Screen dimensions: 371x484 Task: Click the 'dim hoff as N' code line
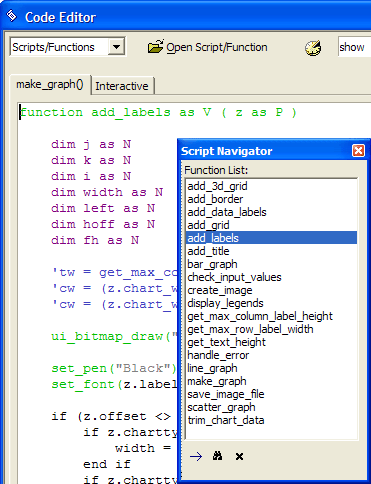[103, 224]
